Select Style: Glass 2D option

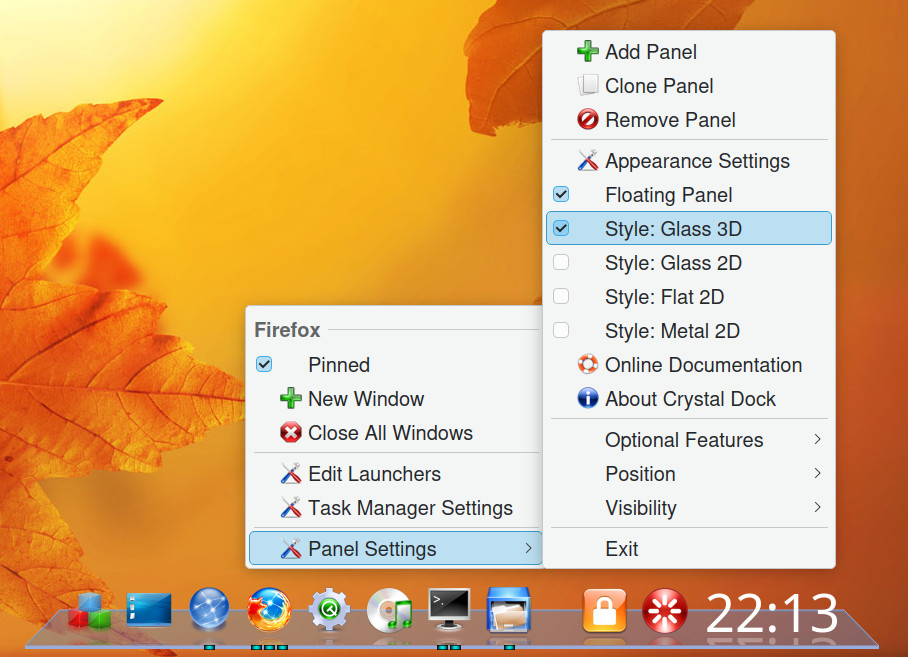click(x=689, y=263)
